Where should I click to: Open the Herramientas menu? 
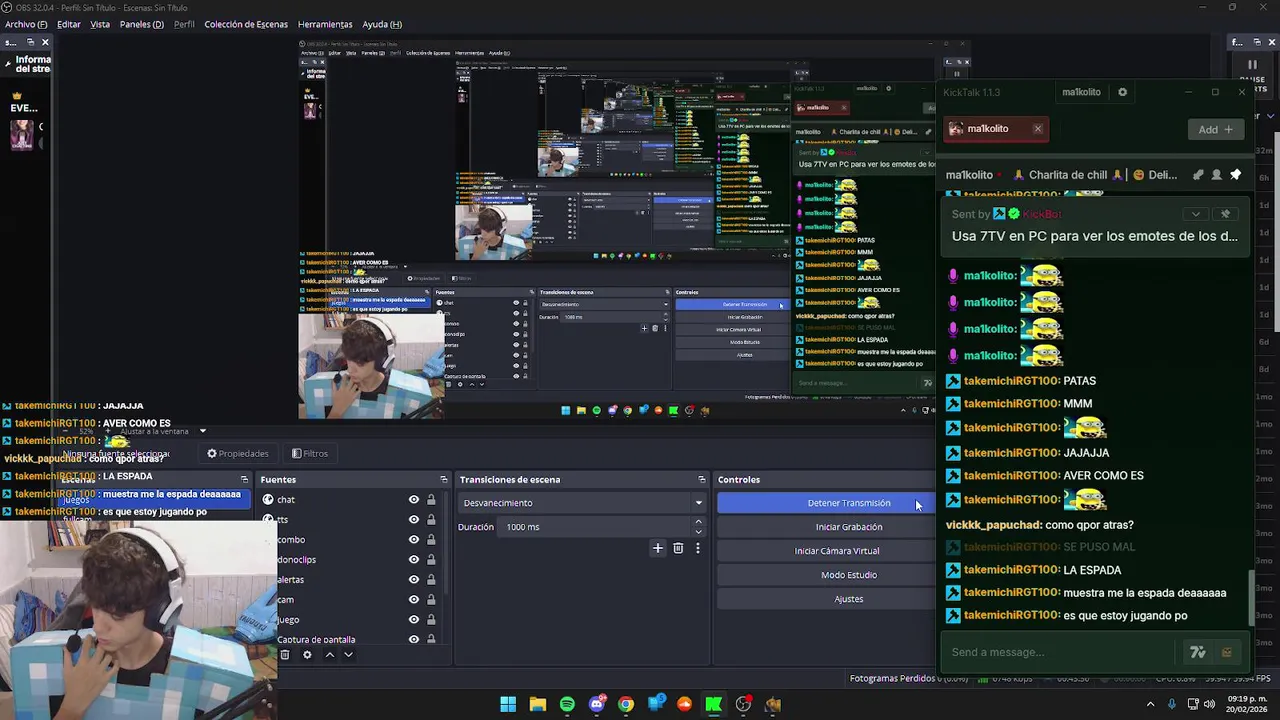coord(325,24)
